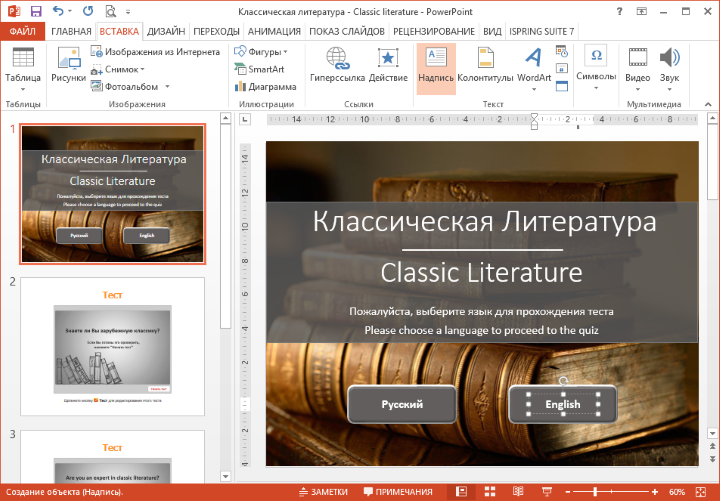The image size is (720, 501).
Task: Click the PowerPoint application icon
Action: 13,11
